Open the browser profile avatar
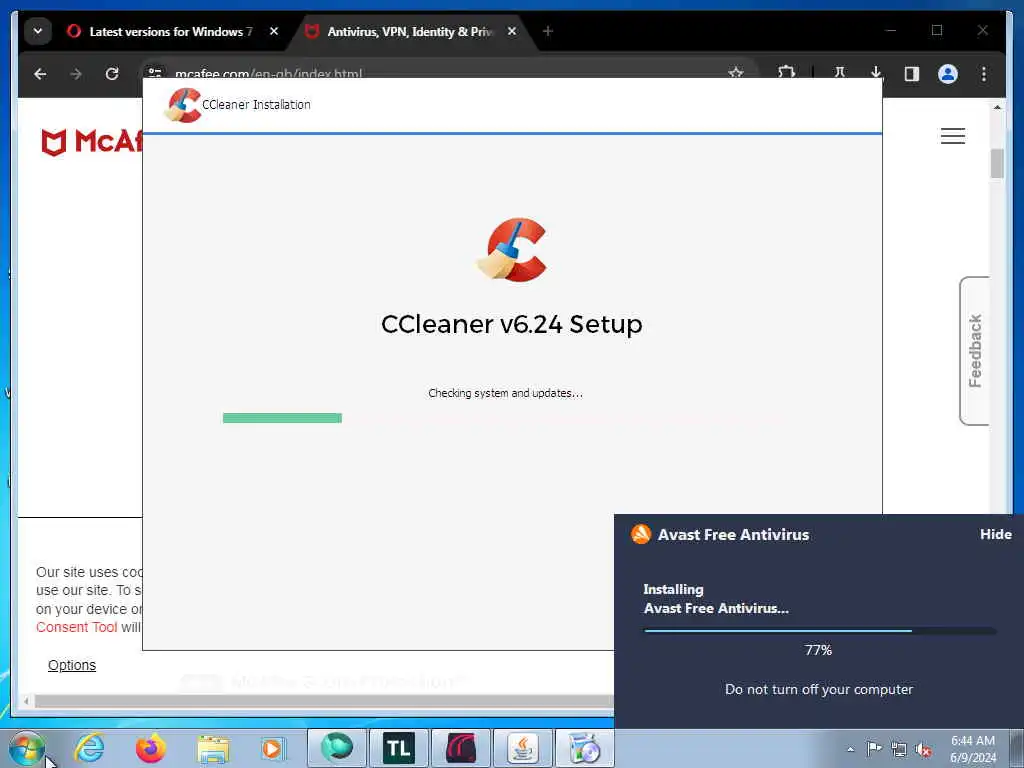Image resolution: width=1024 pixels, height=768 pixels. click(x=948, y=74)
